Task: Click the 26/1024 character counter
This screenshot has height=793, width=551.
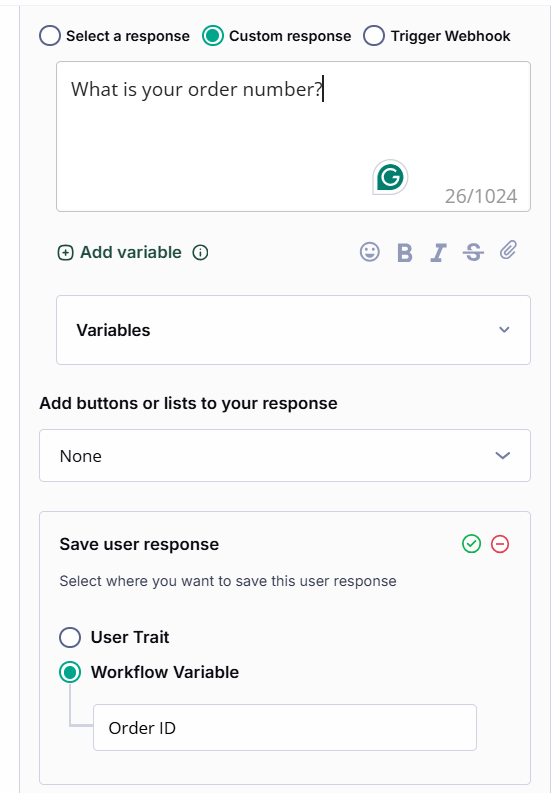Action: coord(481,196)
